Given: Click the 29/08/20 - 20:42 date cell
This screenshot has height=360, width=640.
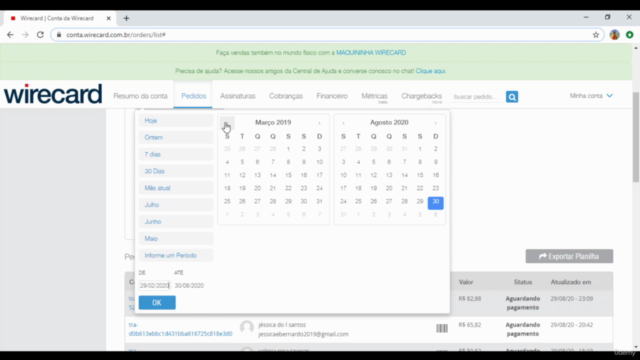Looking at the screenshot, I should pyautogui.click(x=571, y=325).
